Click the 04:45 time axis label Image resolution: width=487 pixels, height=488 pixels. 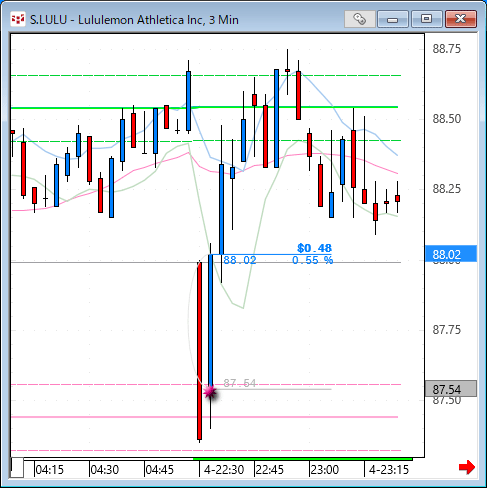pos(160,470)
